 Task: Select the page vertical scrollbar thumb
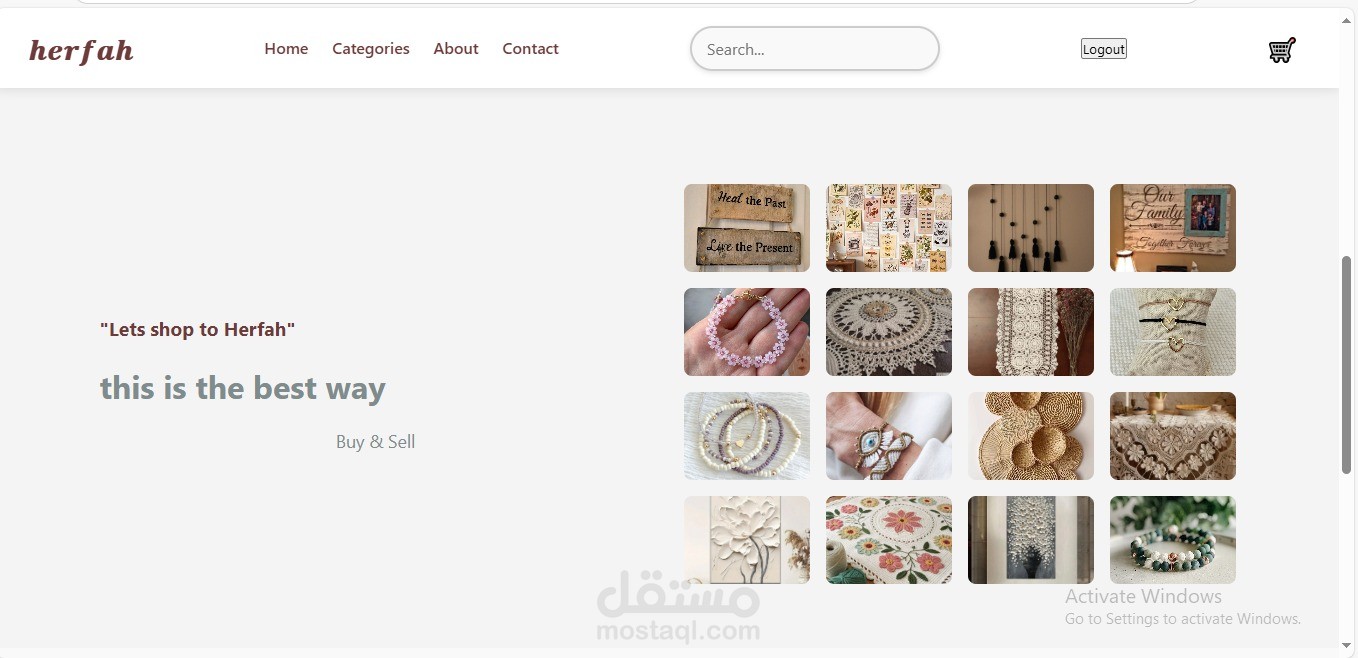1346,365
